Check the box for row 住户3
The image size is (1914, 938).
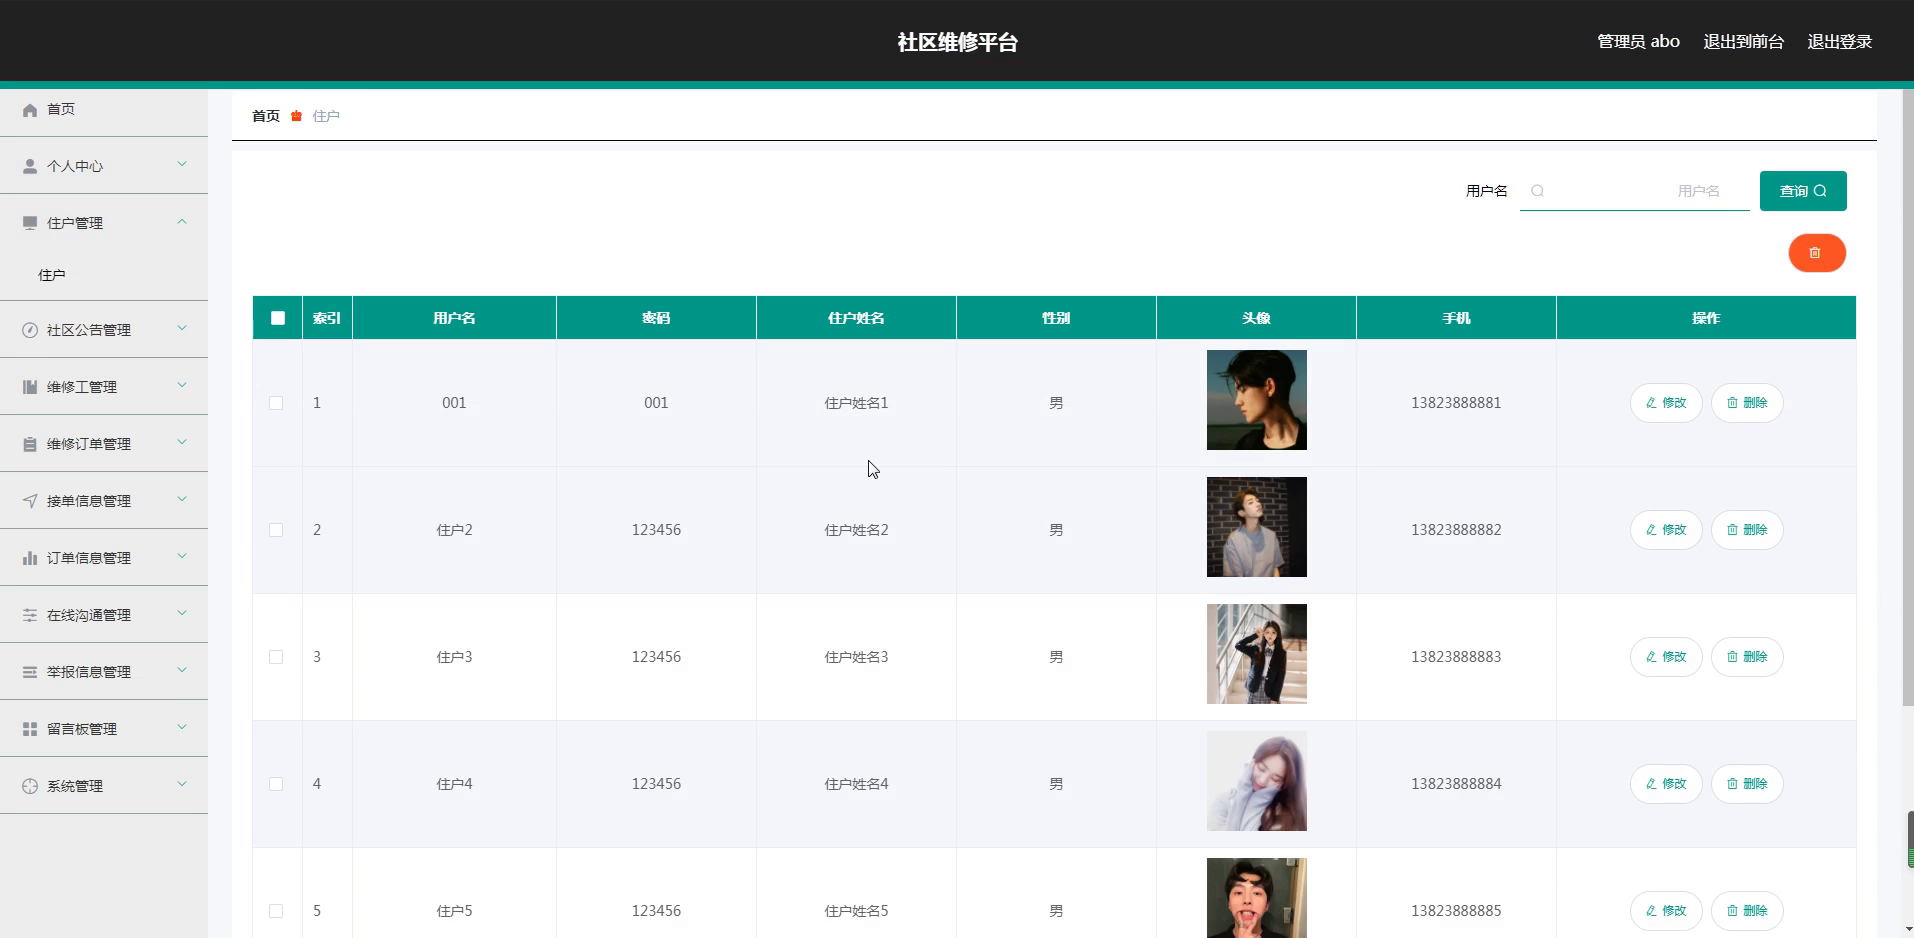click(x=276, y=657)
